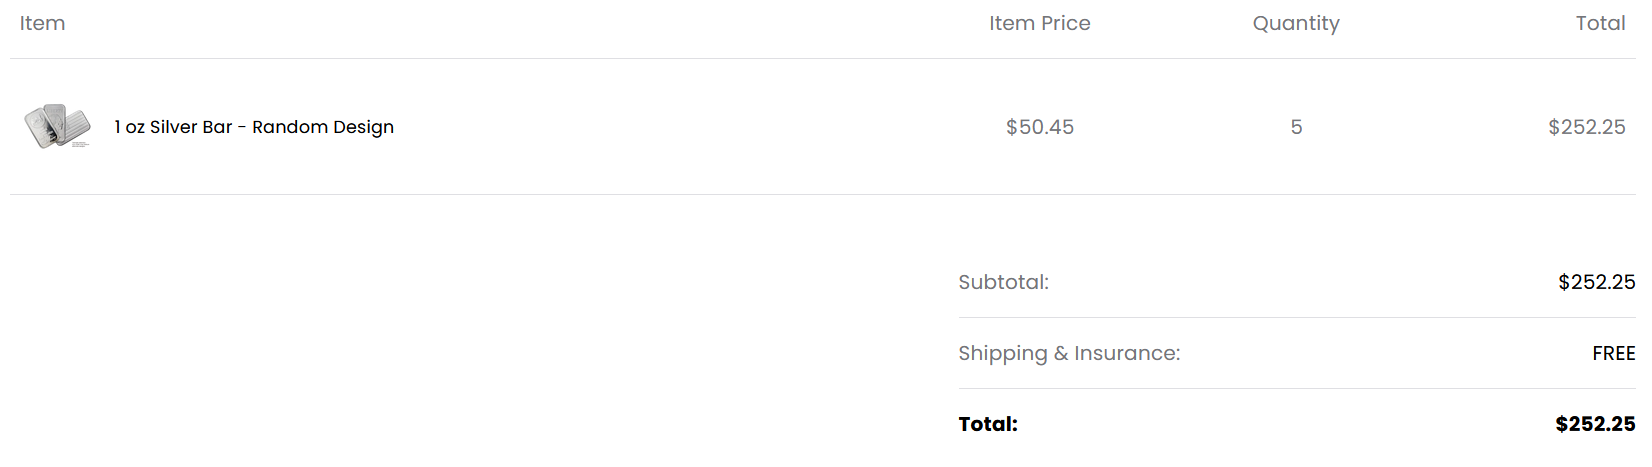Click the tiny fine-print caption beside the thumbnail
The image size is (1652, 467).
[81, 145]
